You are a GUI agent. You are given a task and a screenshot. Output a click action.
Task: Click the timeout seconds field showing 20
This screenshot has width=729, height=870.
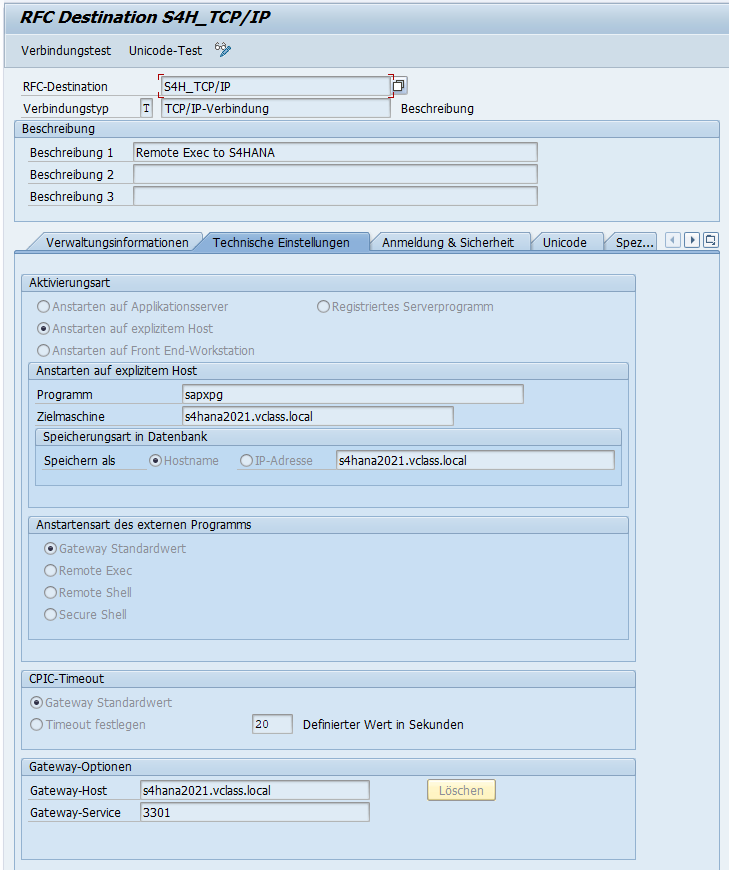[x=272, y=724]
